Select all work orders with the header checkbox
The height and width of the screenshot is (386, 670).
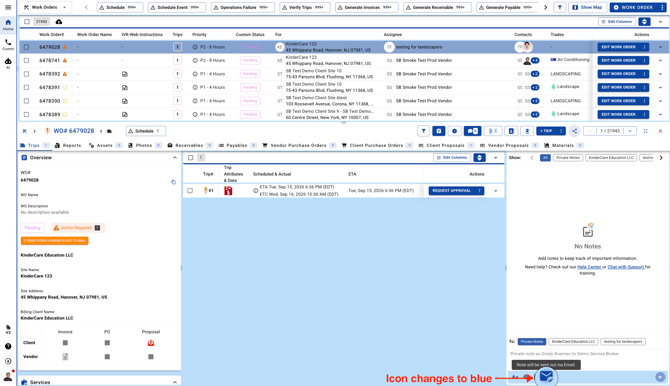pyautogui.click(x=27, y=21)
